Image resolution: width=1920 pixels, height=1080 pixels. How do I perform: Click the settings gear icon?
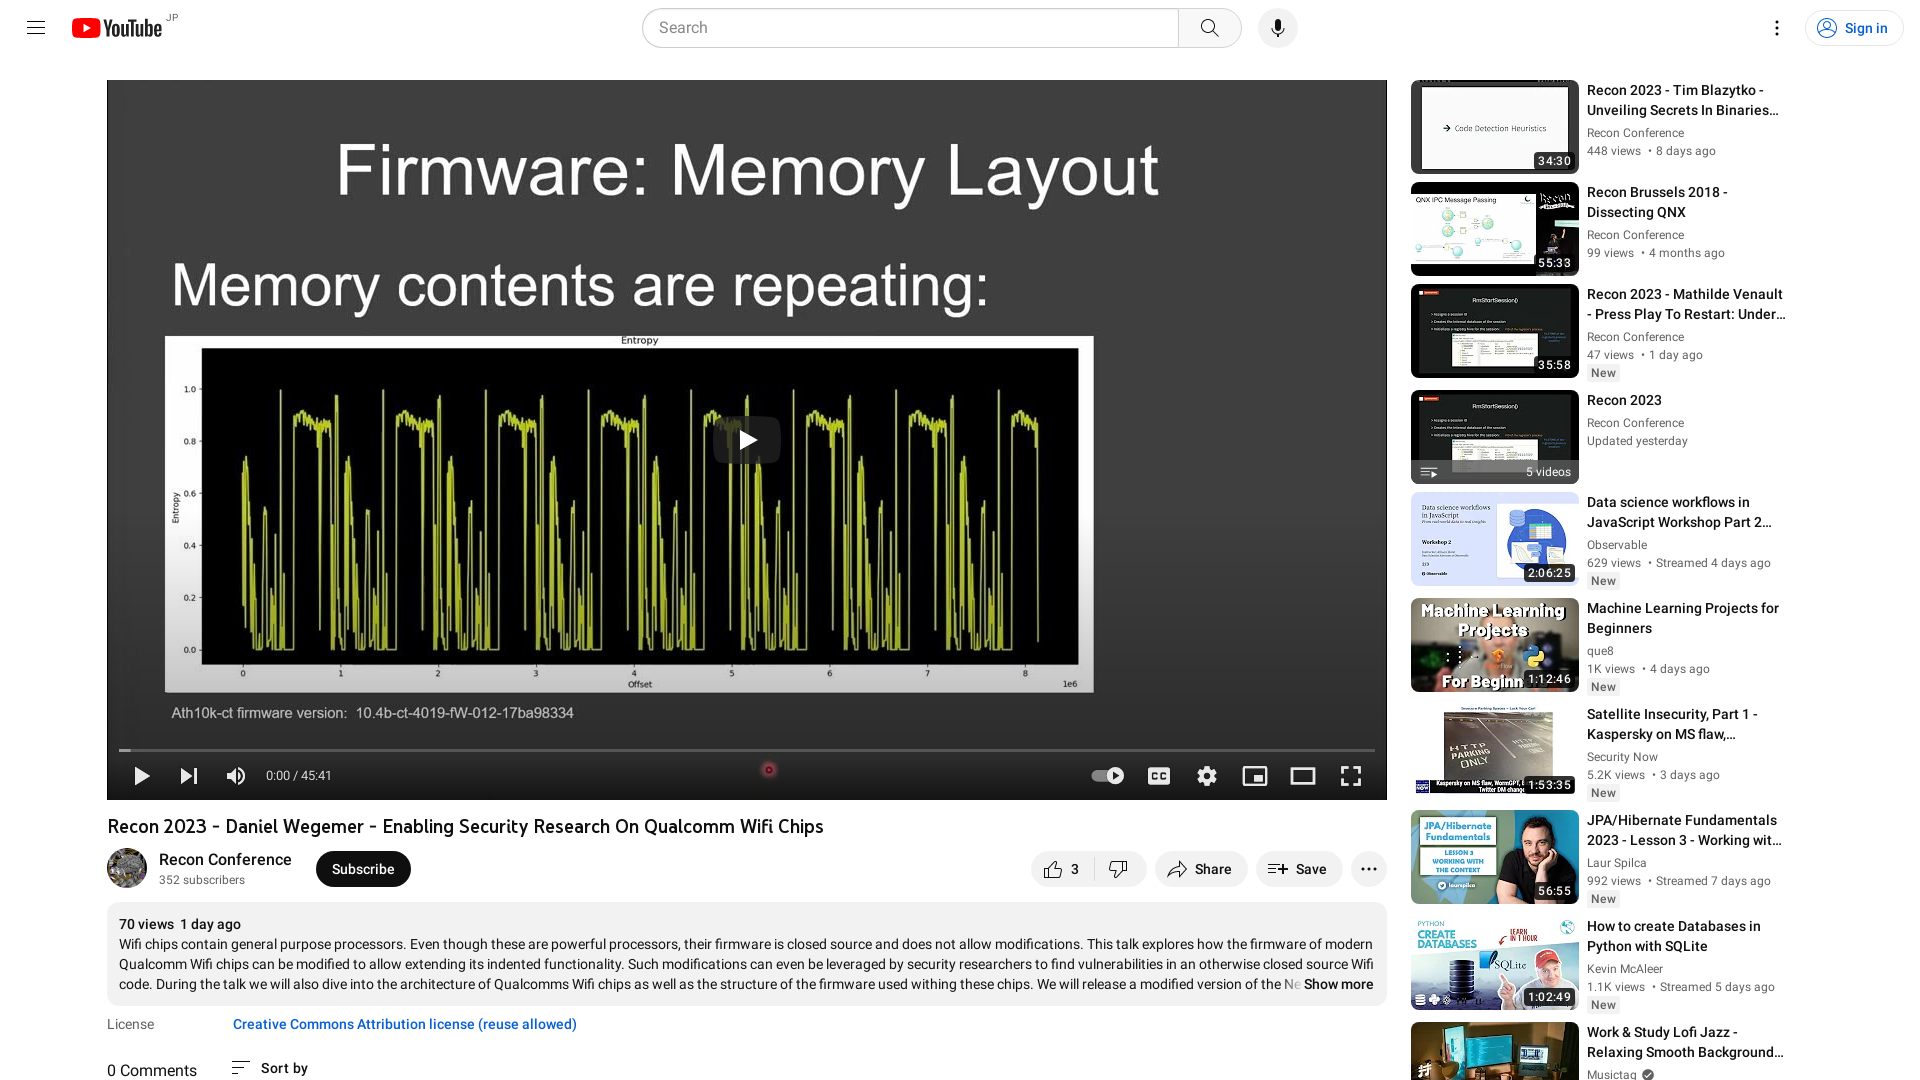pyautogui.click(x=1207, y=775)
